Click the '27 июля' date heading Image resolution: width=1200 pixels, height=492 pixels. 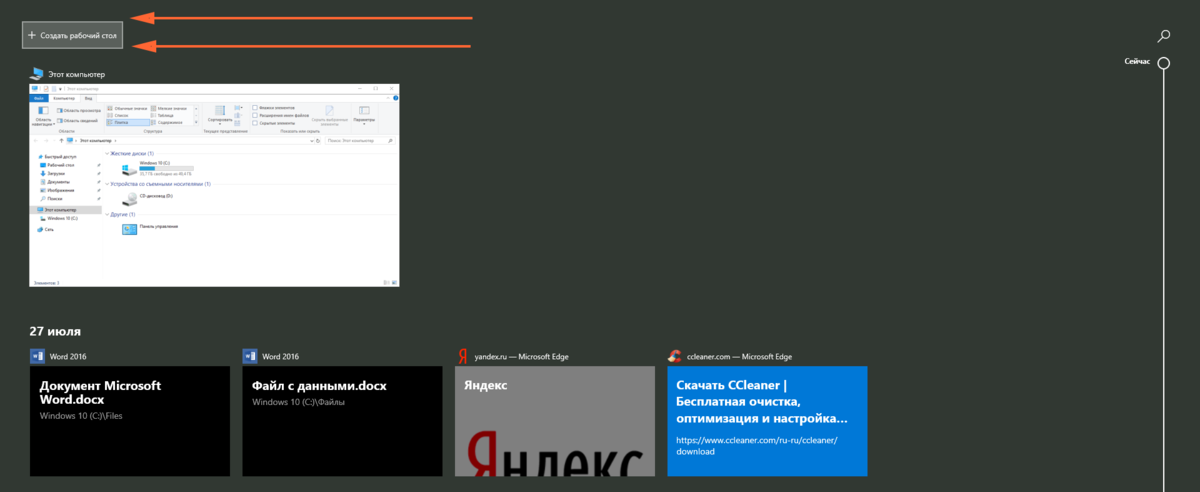point(55,331)
